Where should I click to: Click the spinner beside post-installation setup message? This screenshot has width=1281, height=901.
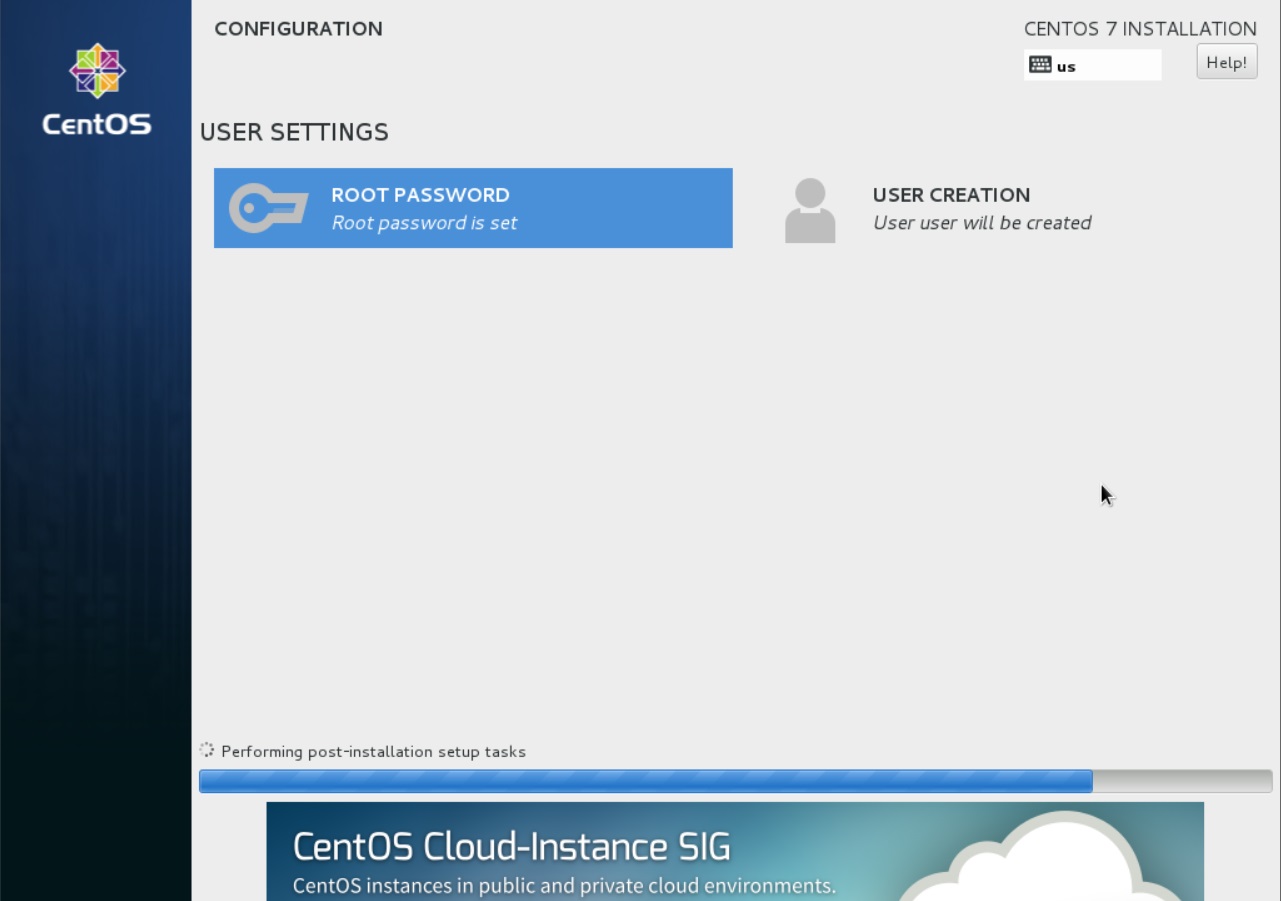click(x=206, y=750)
